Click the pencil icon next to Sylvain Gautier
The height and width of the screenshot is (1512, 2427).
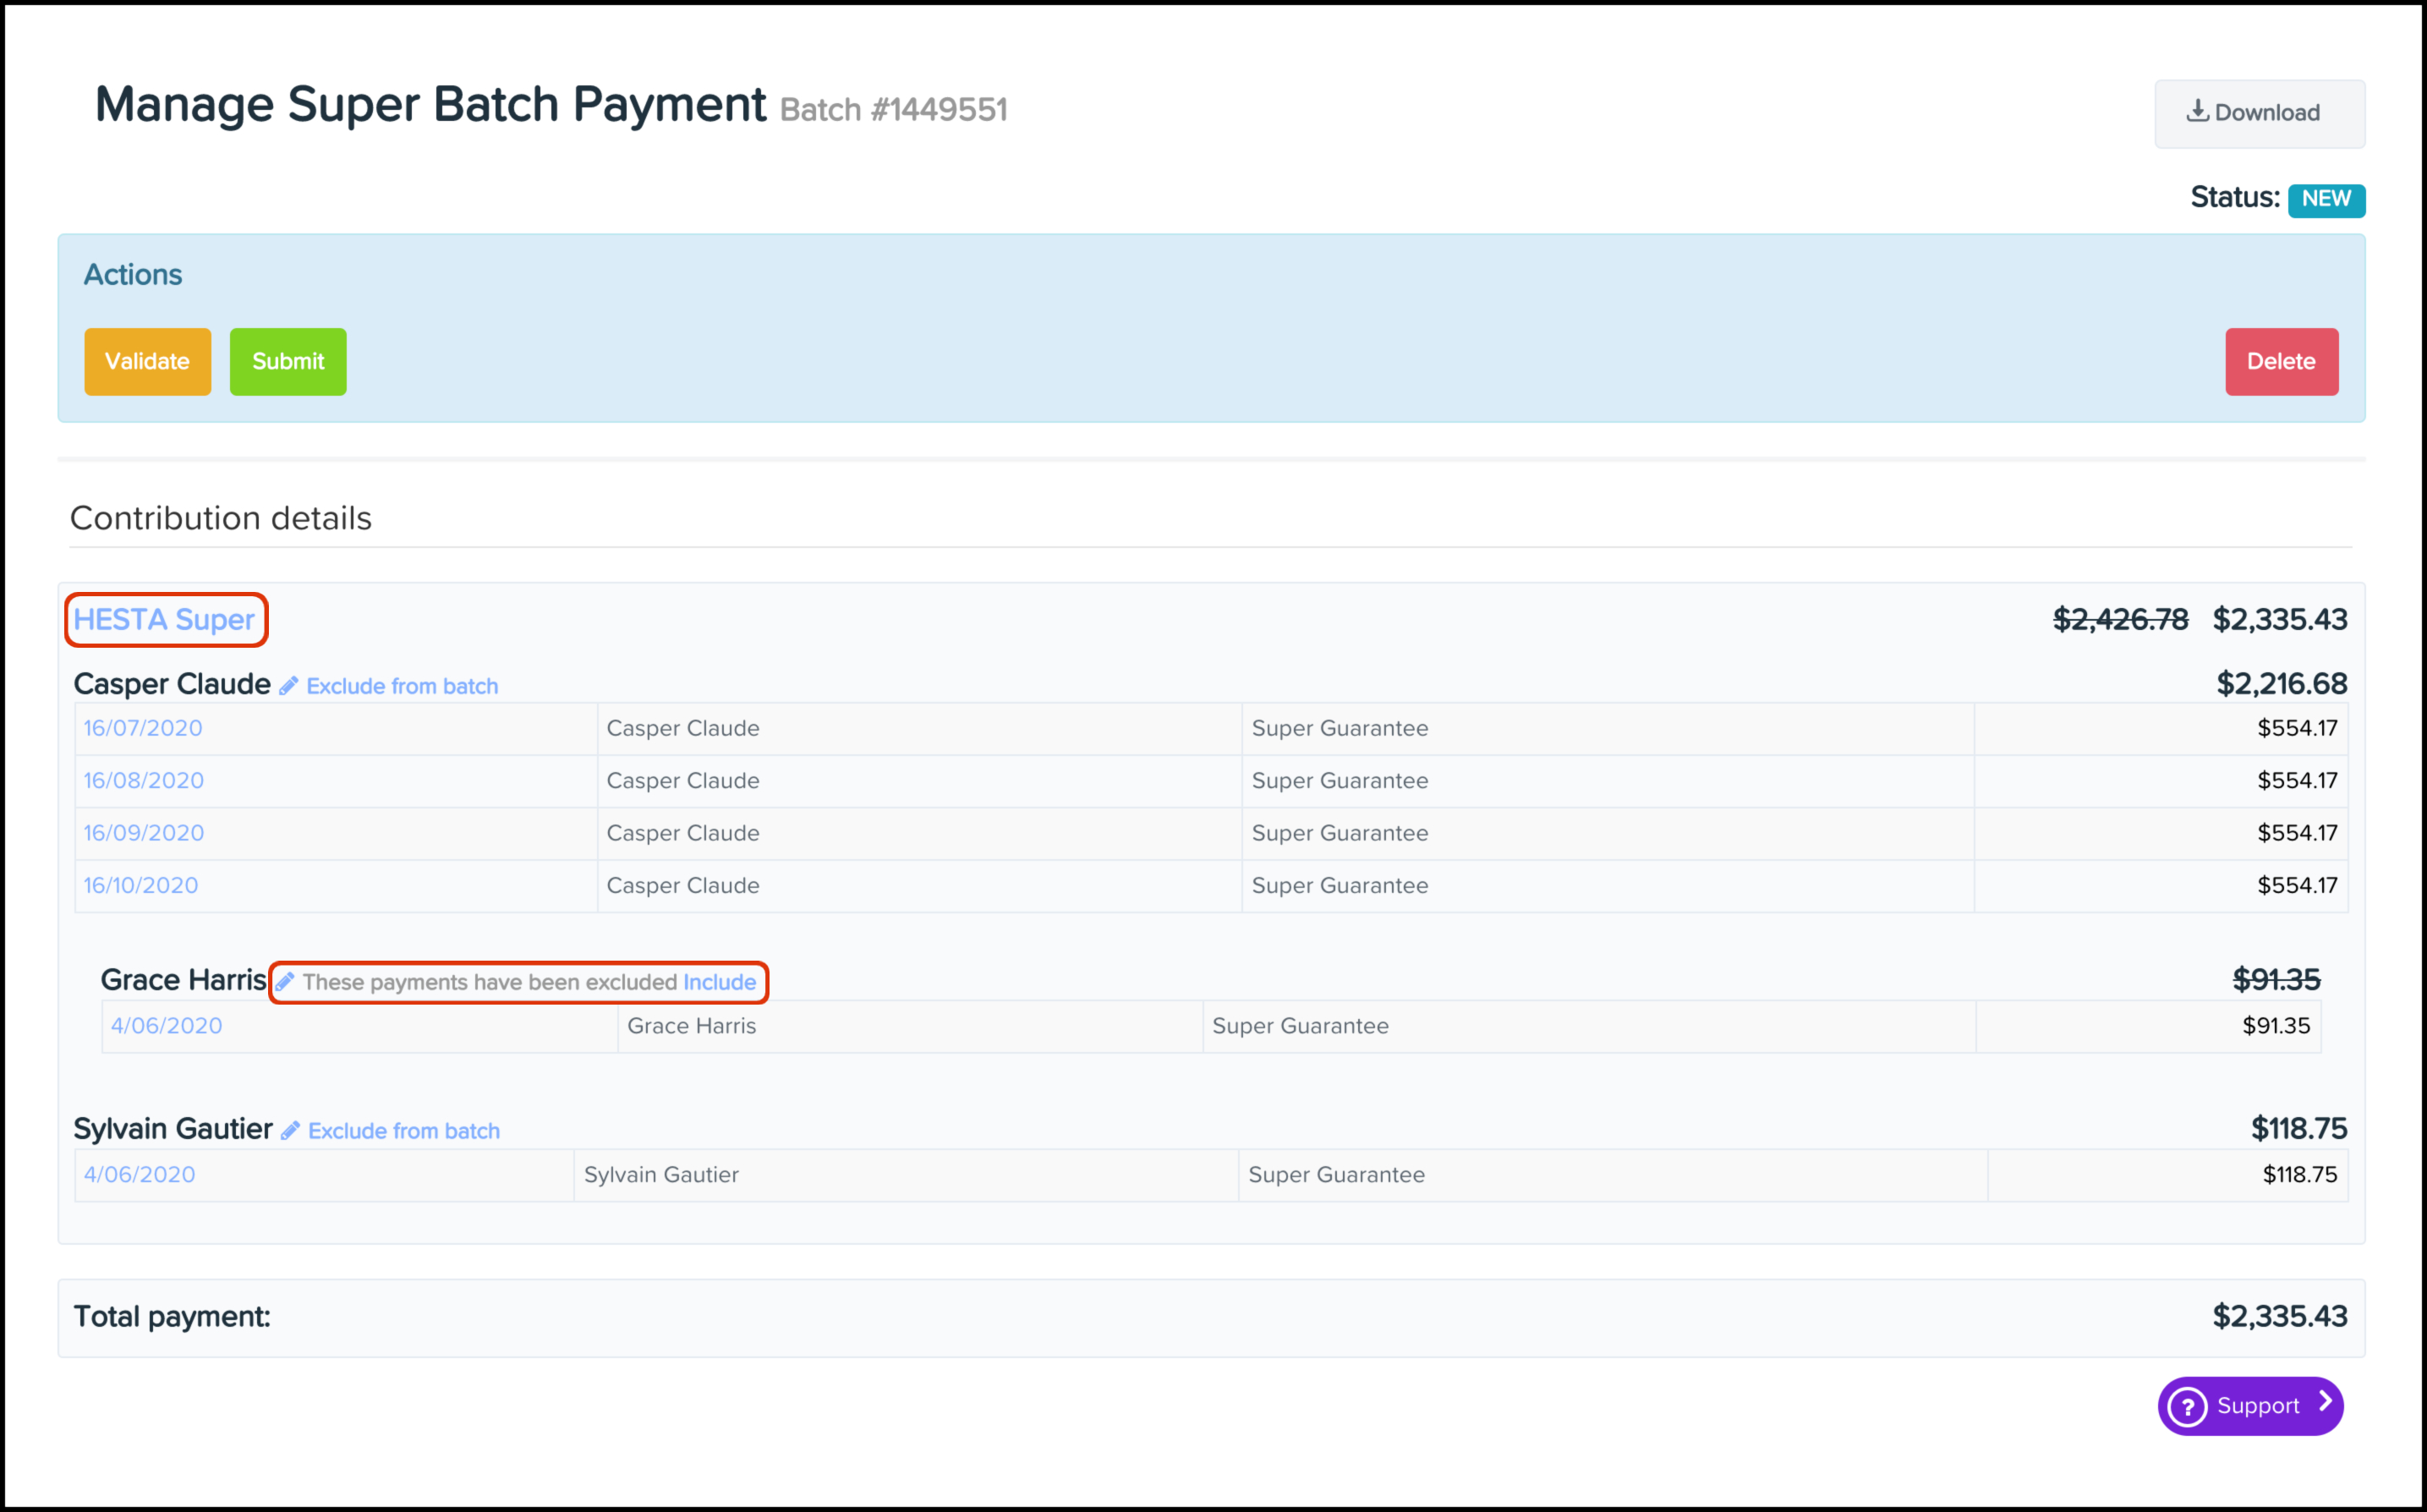pos(290,1131)
